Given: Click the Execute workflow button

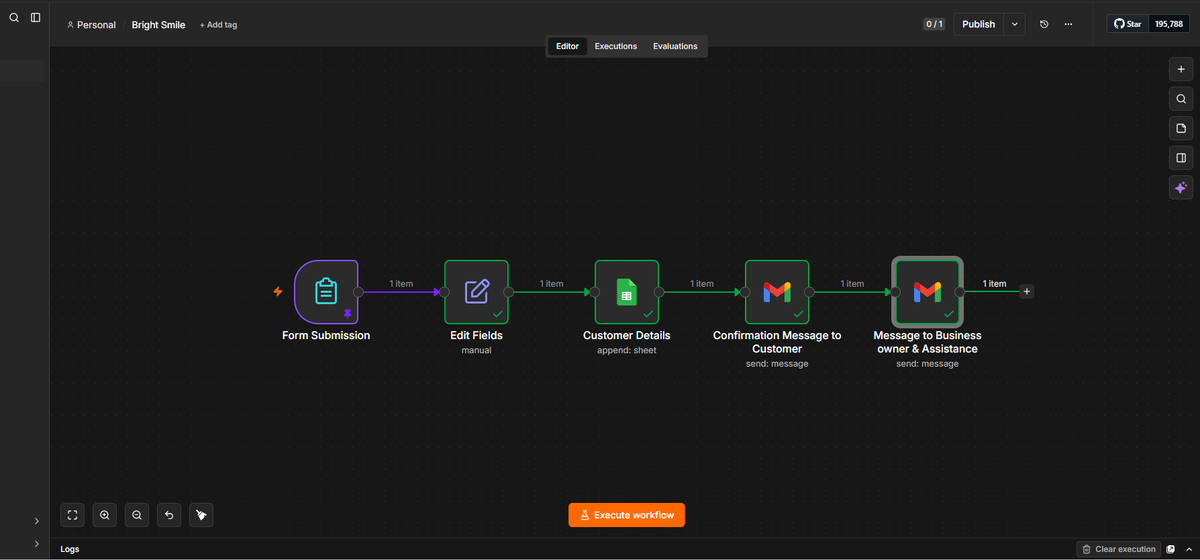Looking at the screenshot, I should coord(627,515).
